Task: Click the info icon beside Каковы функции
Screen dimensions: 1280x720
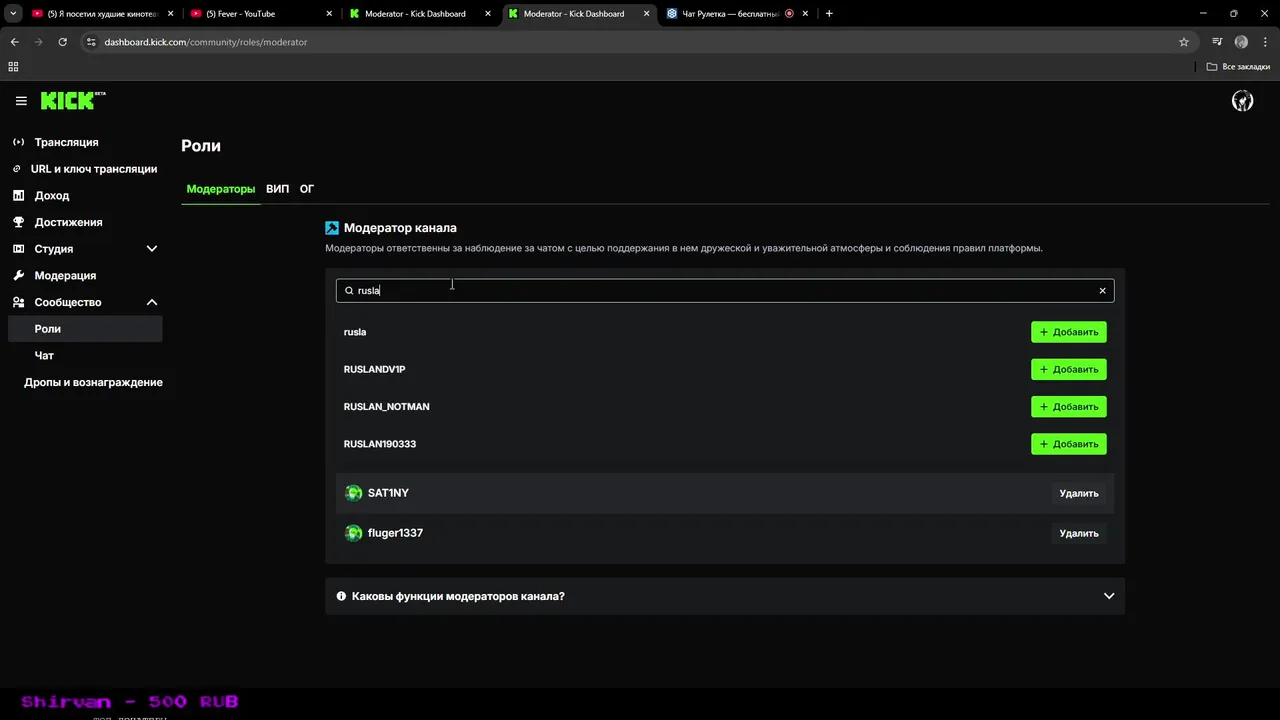Action: [x=341, y=596]
